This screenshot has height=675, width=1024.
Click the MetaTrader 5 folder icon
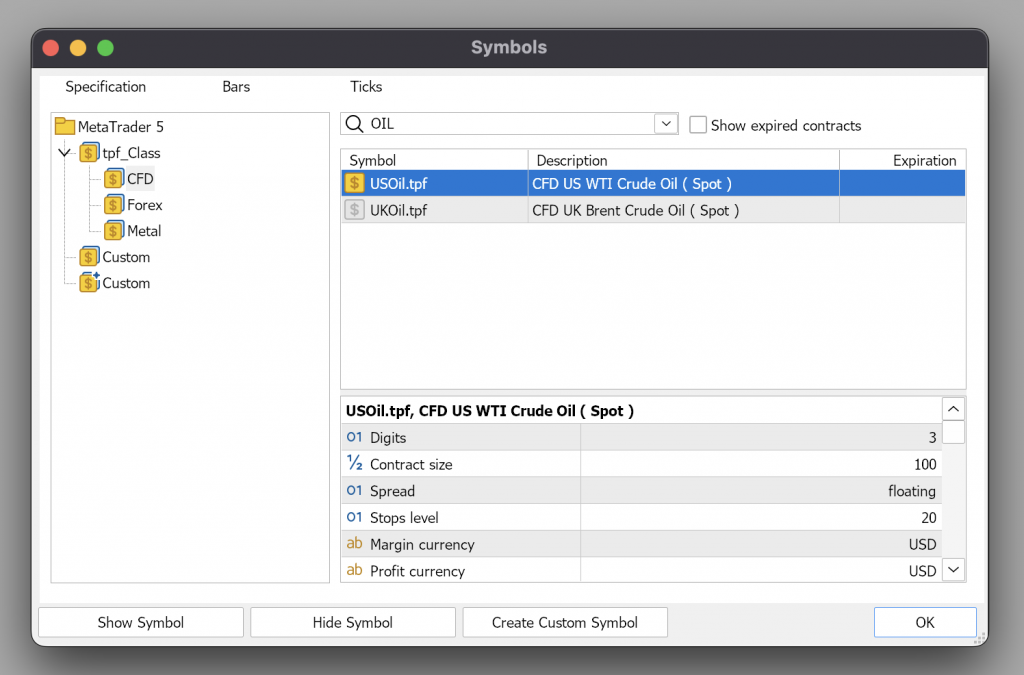pos(65,127)
